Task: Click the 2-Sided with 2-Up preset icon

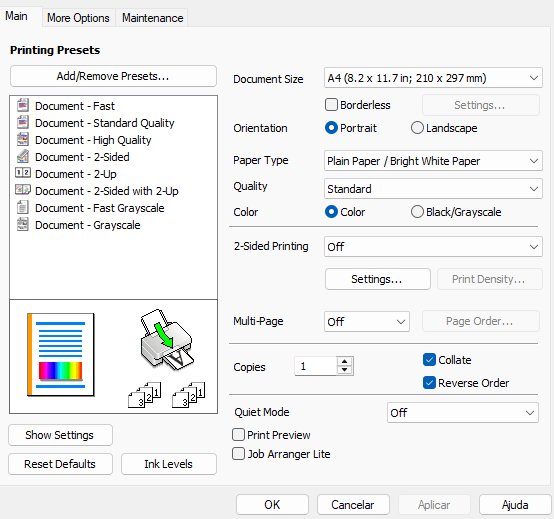Action: tap(23, 190)
